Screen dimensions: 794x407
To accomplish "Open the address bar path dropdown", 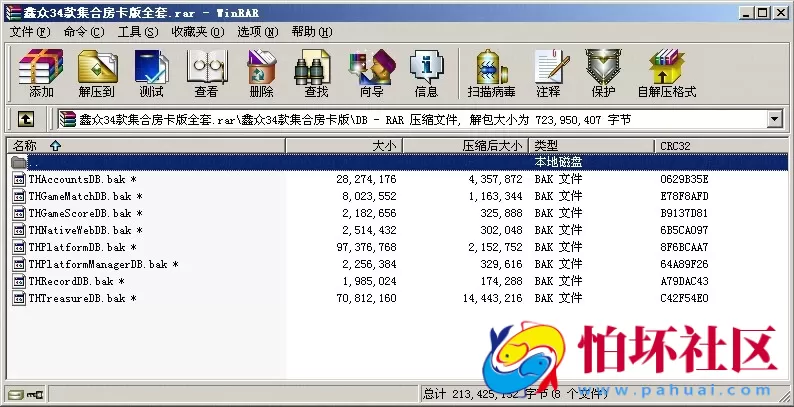I will pyautogui.click(x=774, y=120).
